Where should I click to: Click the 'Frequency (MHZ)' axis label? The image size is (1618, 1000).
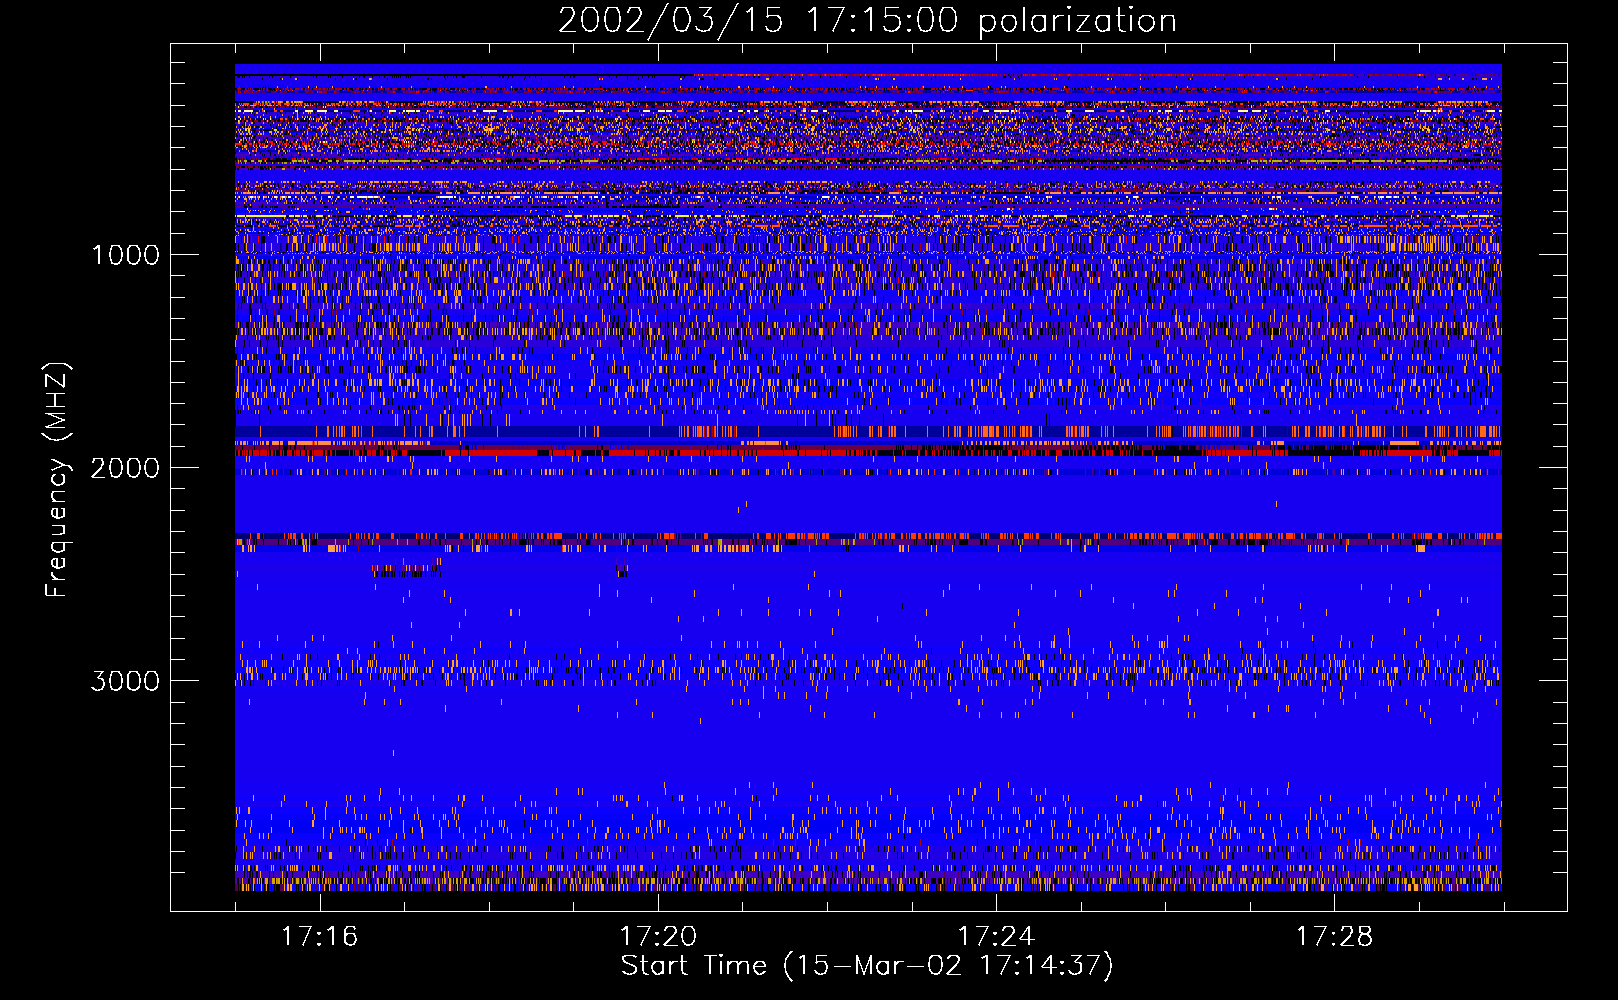point(57,480)
